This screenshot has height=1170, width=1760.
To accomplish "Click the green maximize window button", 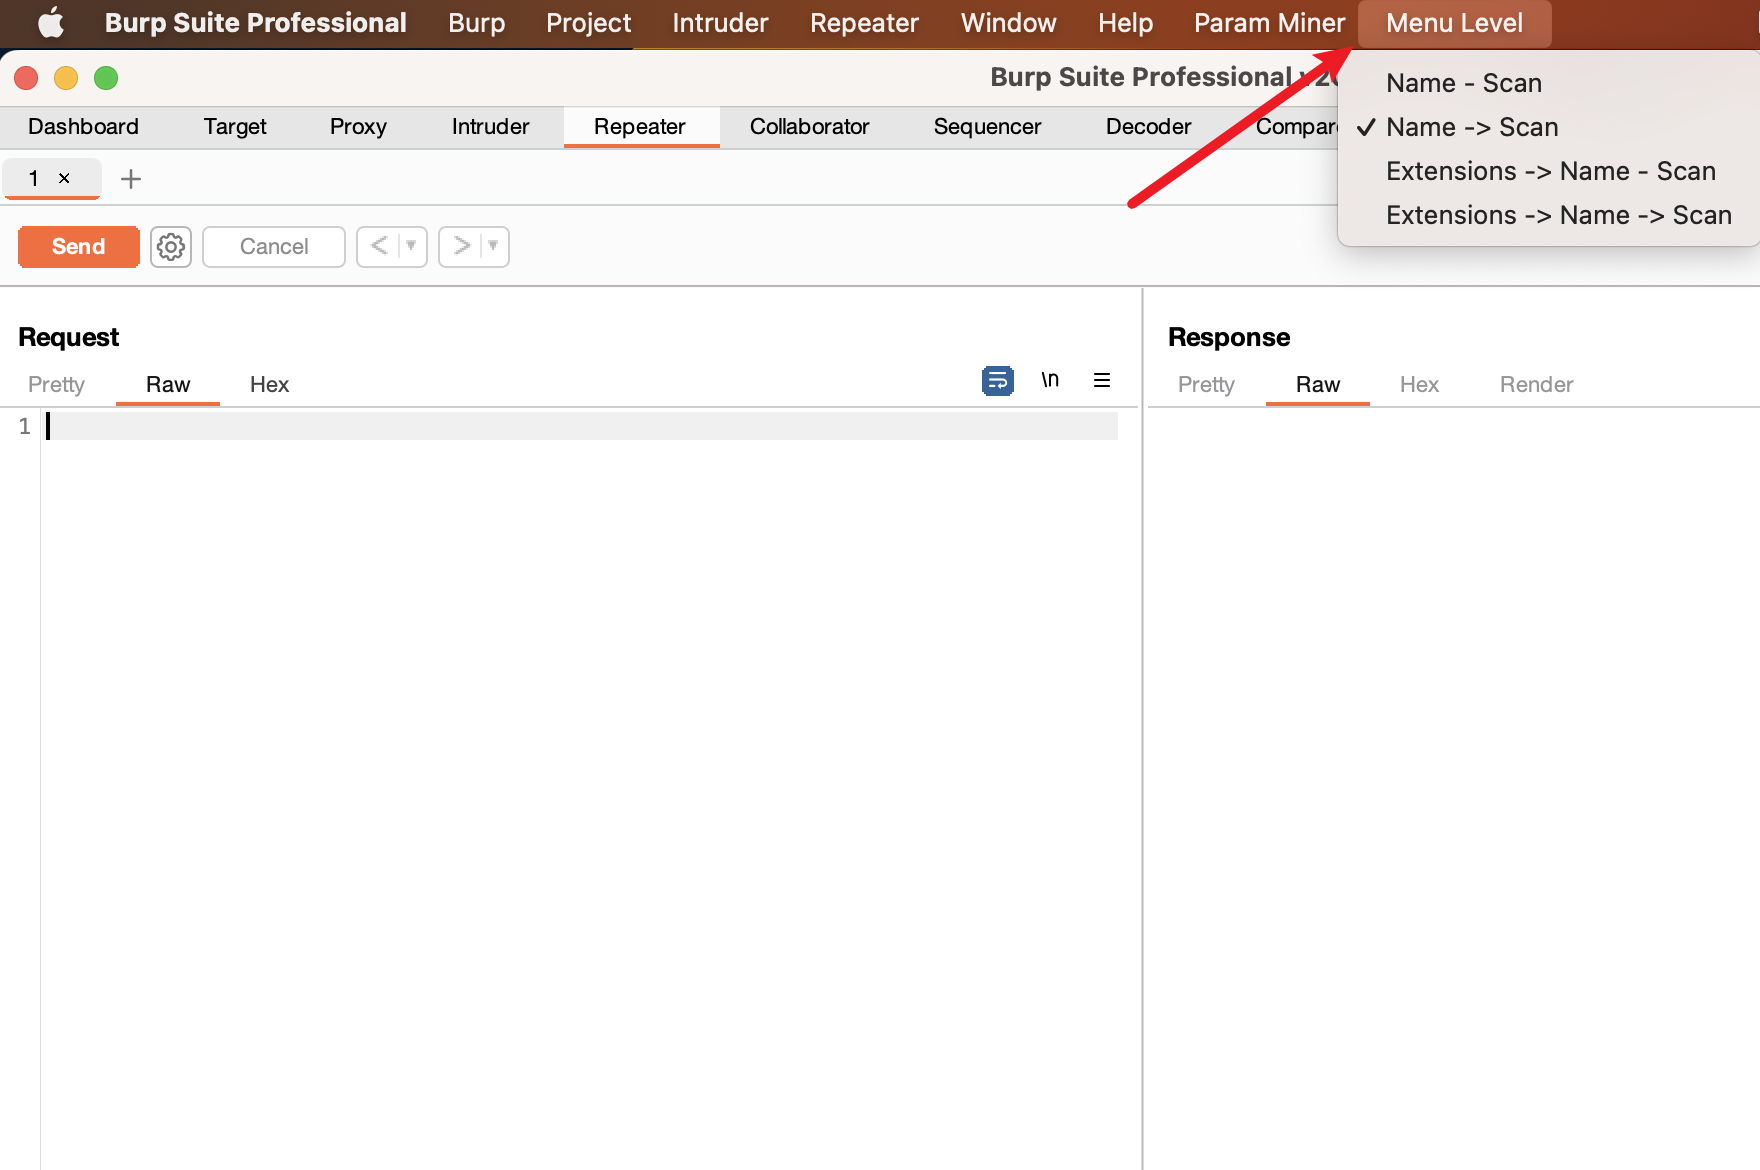I will click(x=106, y=78).
